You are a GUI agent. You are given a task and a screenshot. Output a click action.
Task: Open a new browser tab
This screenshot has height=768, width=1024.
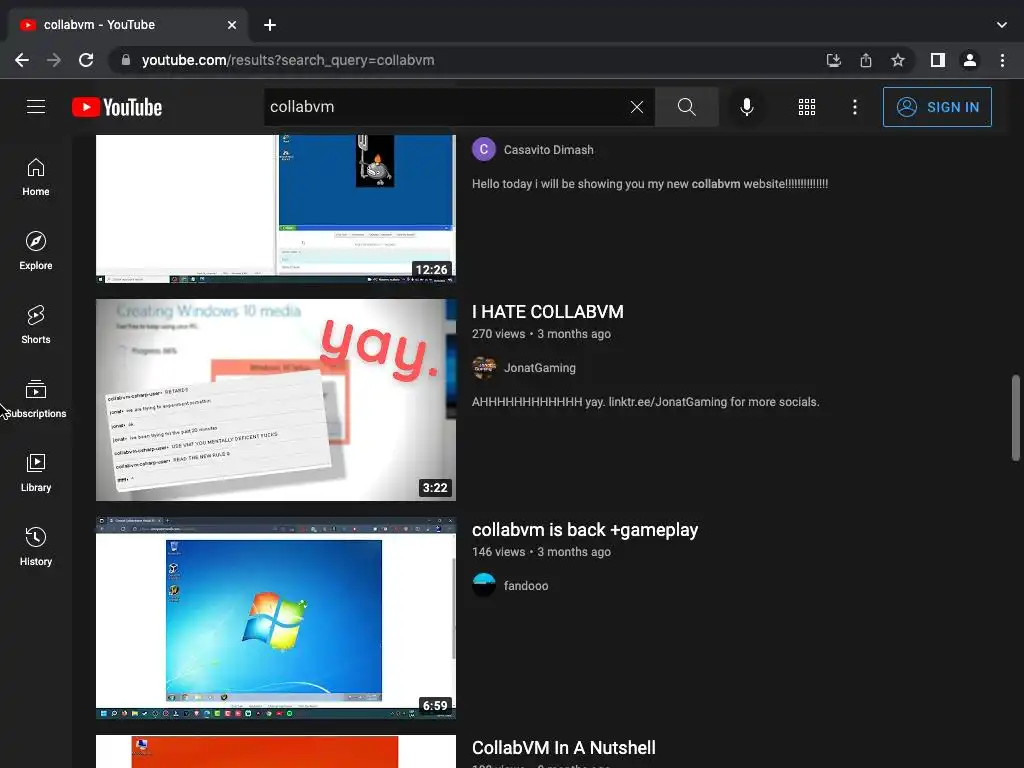pyautogui.click(x=270, y=25)
